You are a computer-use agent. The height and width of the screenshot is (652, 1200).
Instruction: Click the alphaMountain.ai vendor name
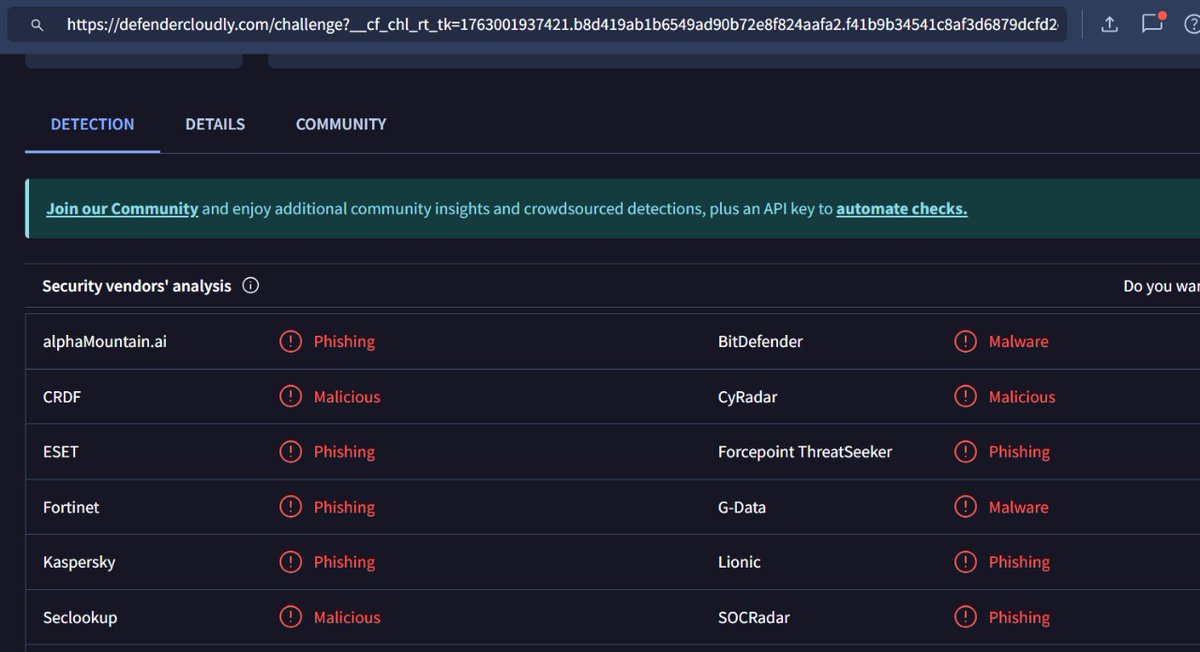pos(105,342)
